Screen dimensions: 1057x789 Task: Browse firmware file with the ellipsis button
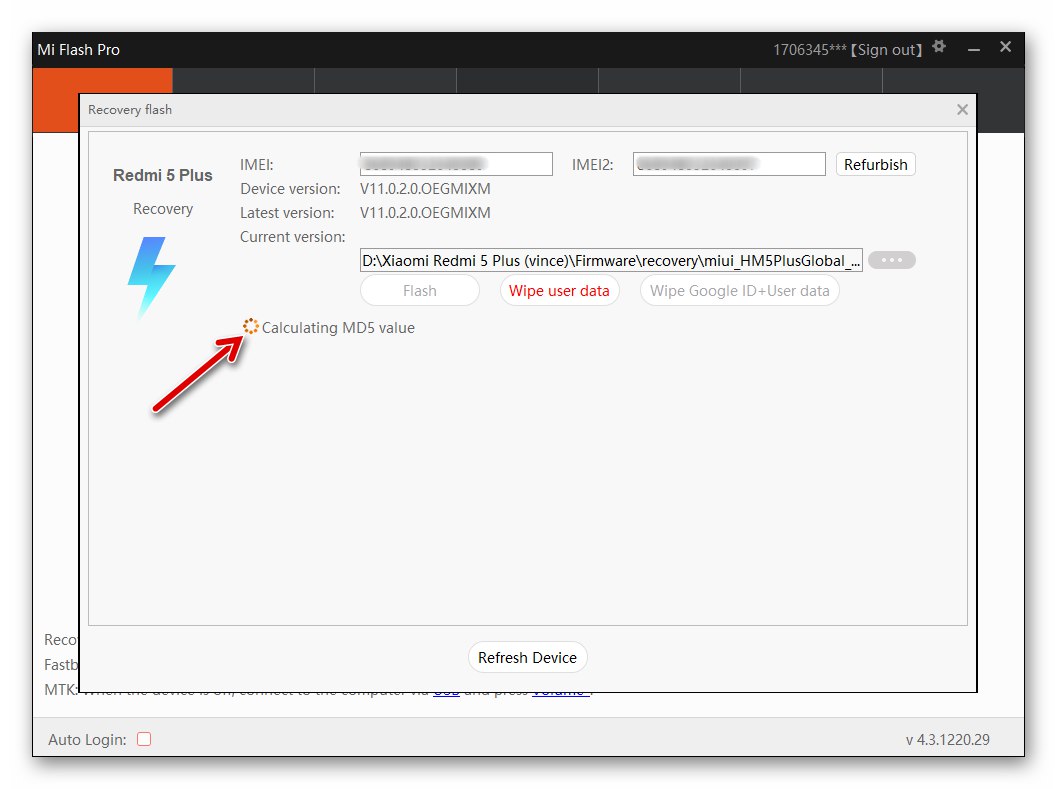coord(892,260)
